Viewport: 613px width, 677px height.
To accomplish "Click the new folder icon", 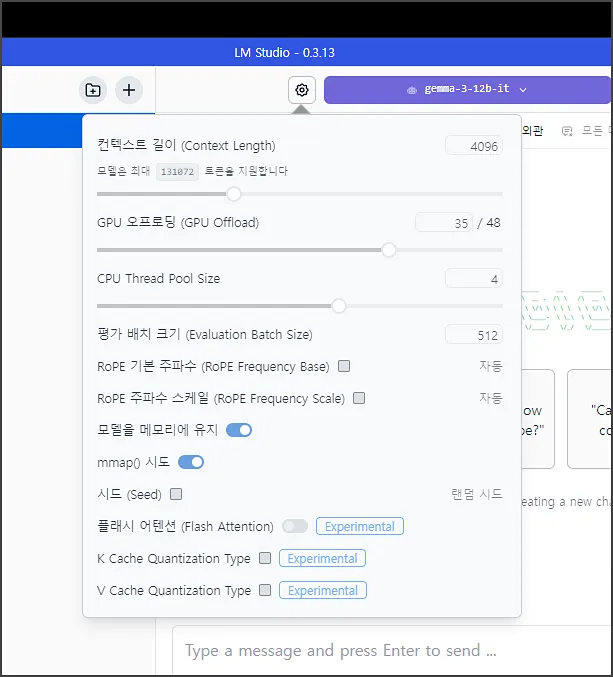I will (93, 90).
